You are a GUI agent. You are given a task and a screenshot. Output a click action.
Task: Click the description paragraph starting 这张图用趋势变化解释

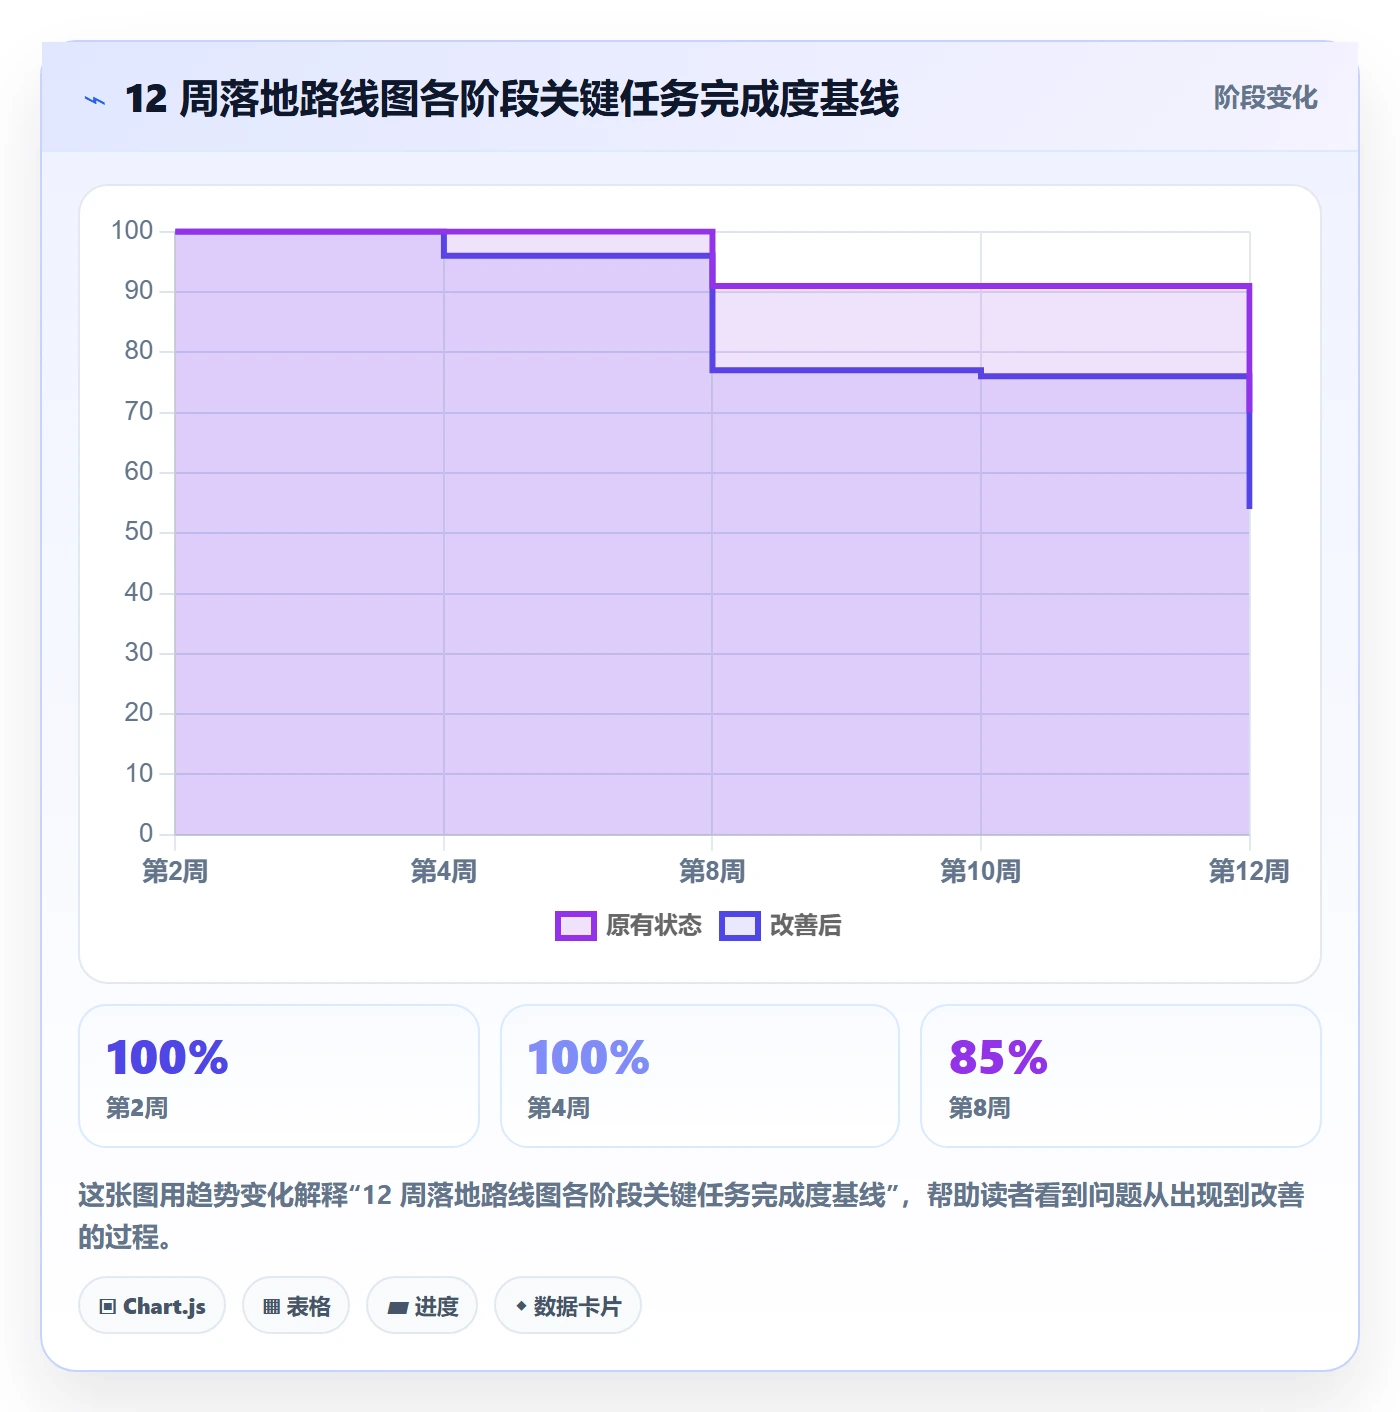[x=692, y=1216]
